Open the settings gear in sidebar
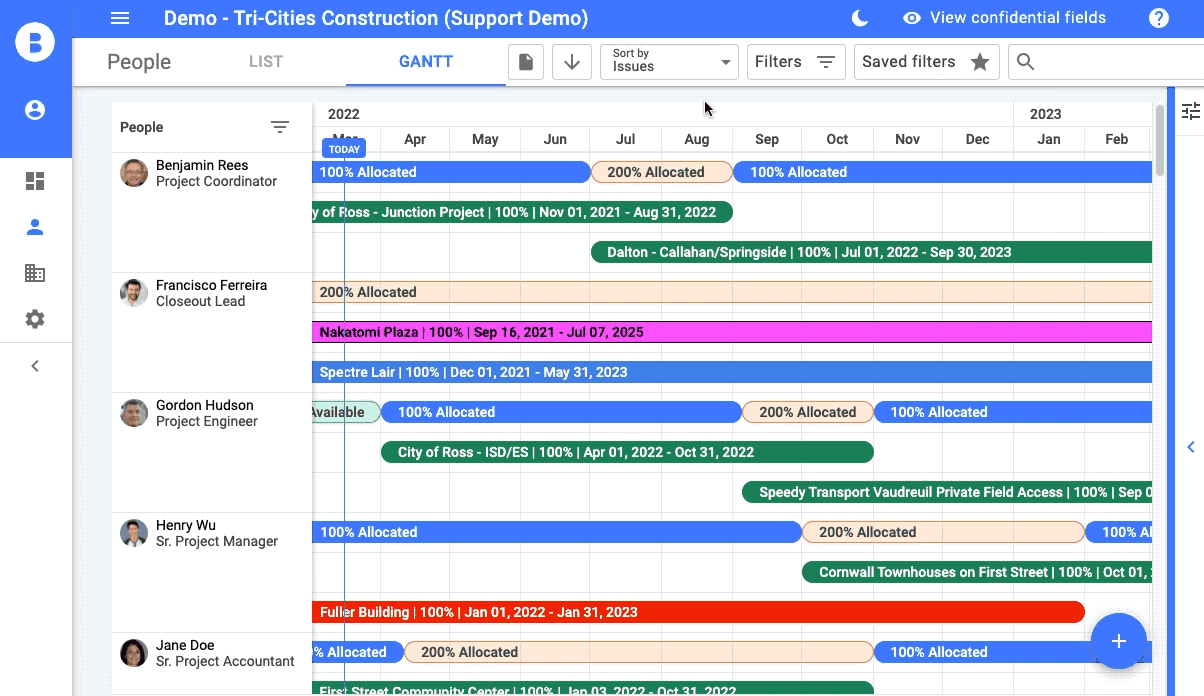 point(35,319)
